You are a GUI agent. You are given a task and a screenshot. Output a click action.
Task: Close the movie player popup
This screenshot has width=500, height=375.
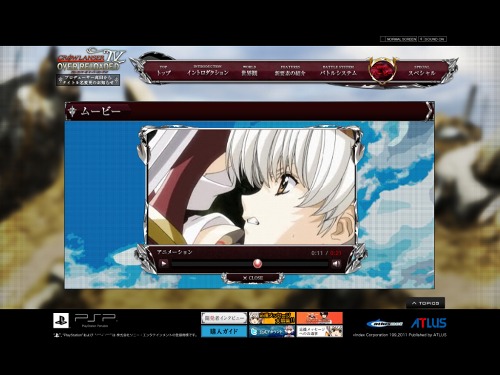pos(253,278)
